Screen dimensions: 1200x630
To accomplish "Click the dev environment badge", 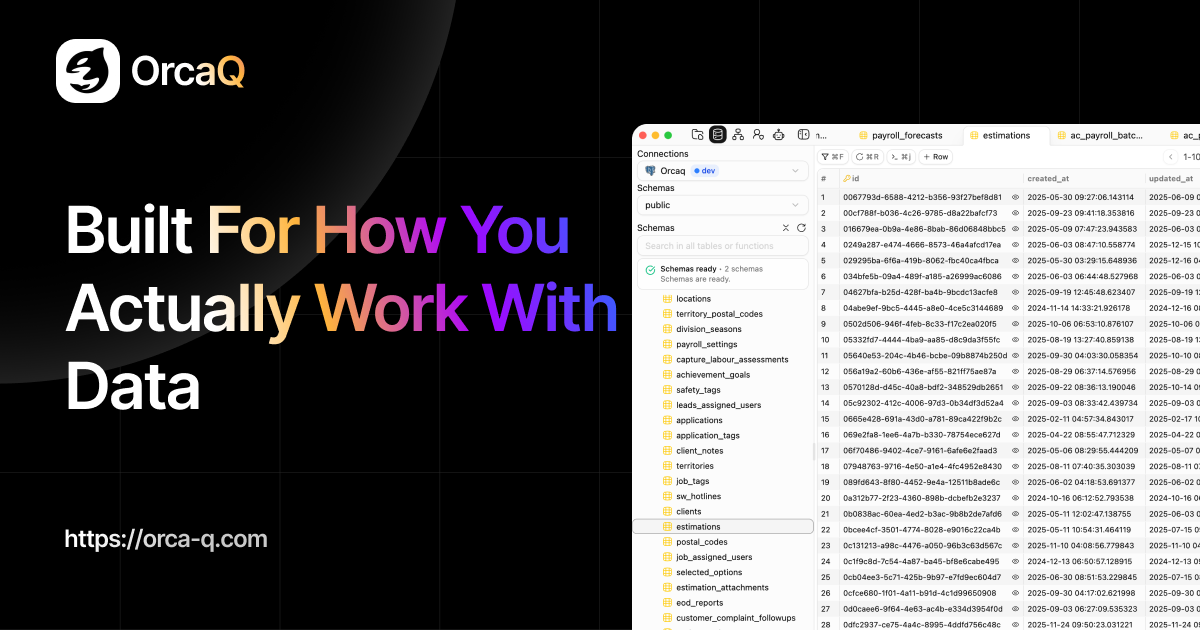I will [x=704, y=171].
